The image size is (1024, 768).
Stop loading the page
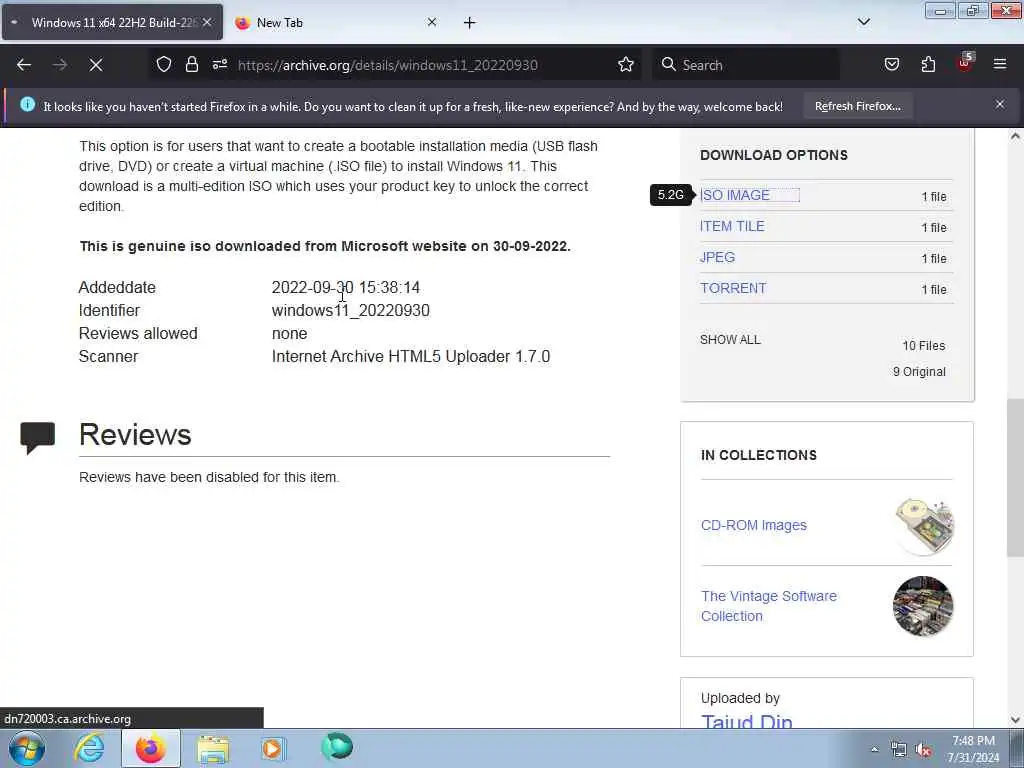(x=96, y=65)
